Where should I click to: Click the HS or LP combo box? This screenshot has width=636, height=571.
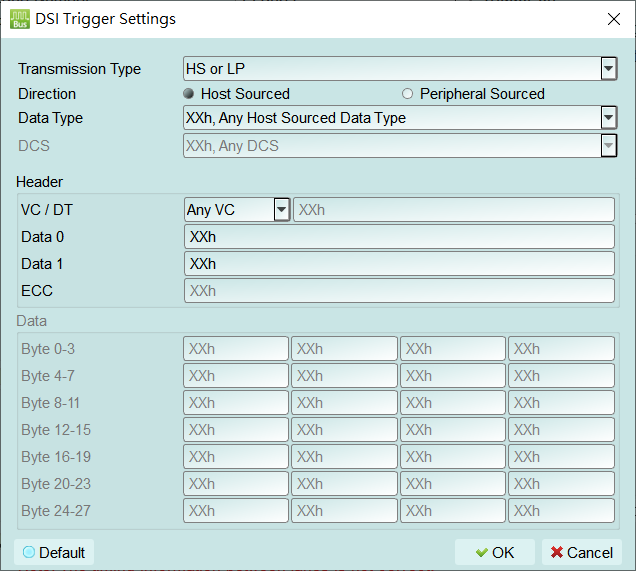400,69
